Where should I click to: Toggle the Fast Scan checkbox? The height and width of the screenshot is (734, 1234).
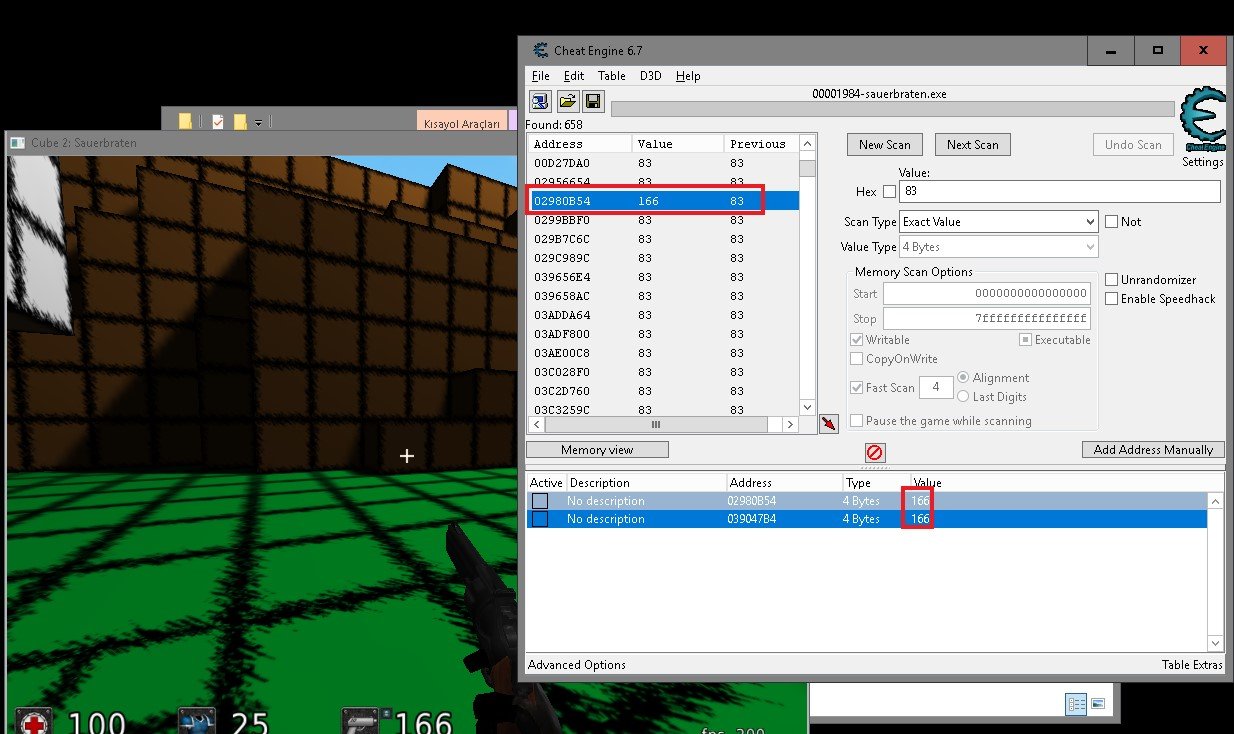tap(856, 387)
